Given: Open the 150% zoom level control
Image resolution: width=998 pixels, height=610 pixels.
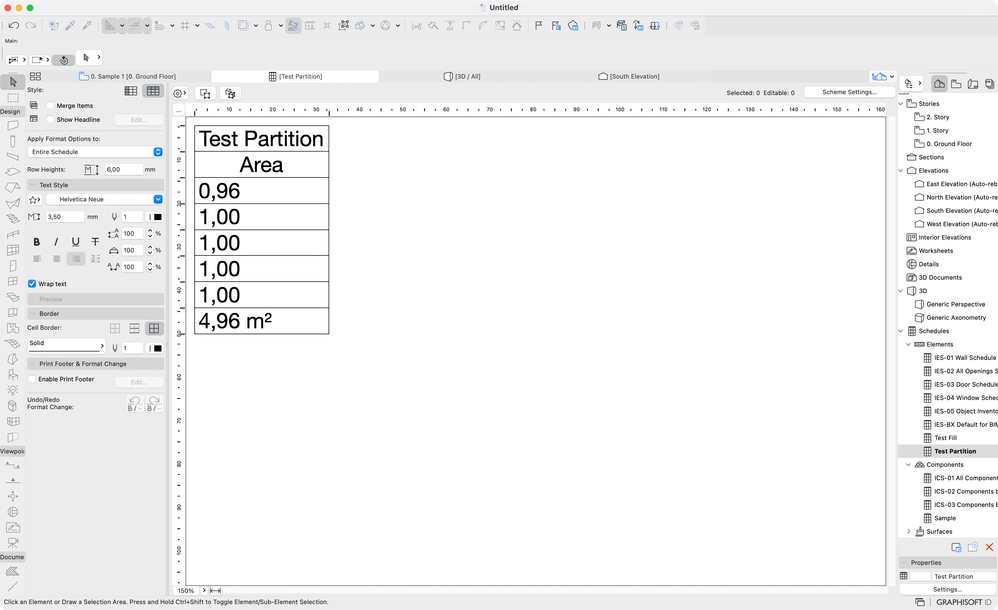Looking at the screenshot, I should point(186,591).
